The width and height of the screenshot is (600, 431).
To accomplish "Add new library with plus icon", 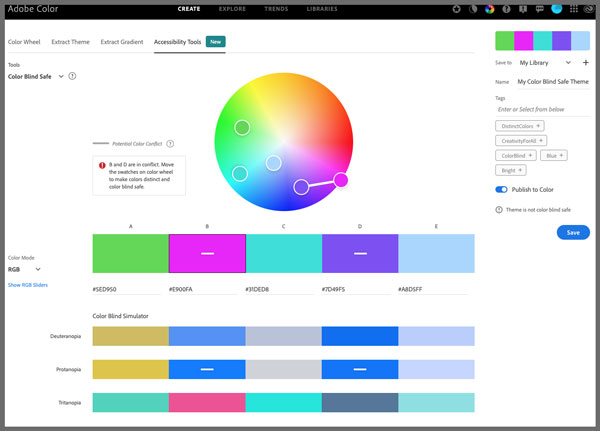I will [585, 62].
